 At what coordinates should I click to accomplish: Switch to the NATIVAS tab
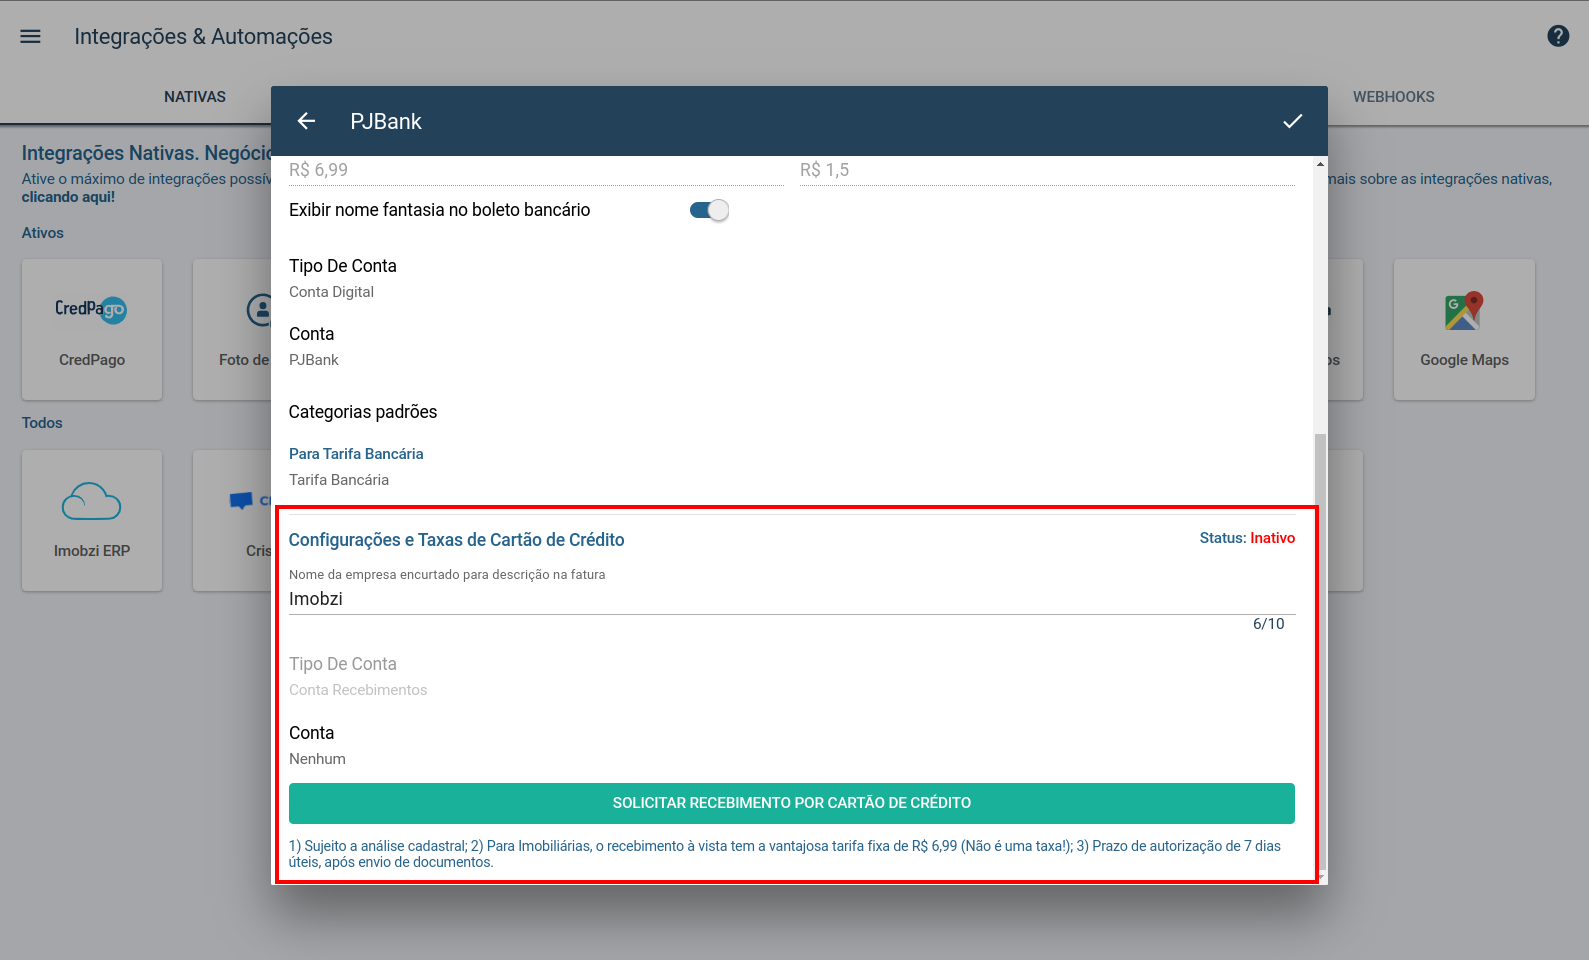pyautogui.click(x=195, y=97)
